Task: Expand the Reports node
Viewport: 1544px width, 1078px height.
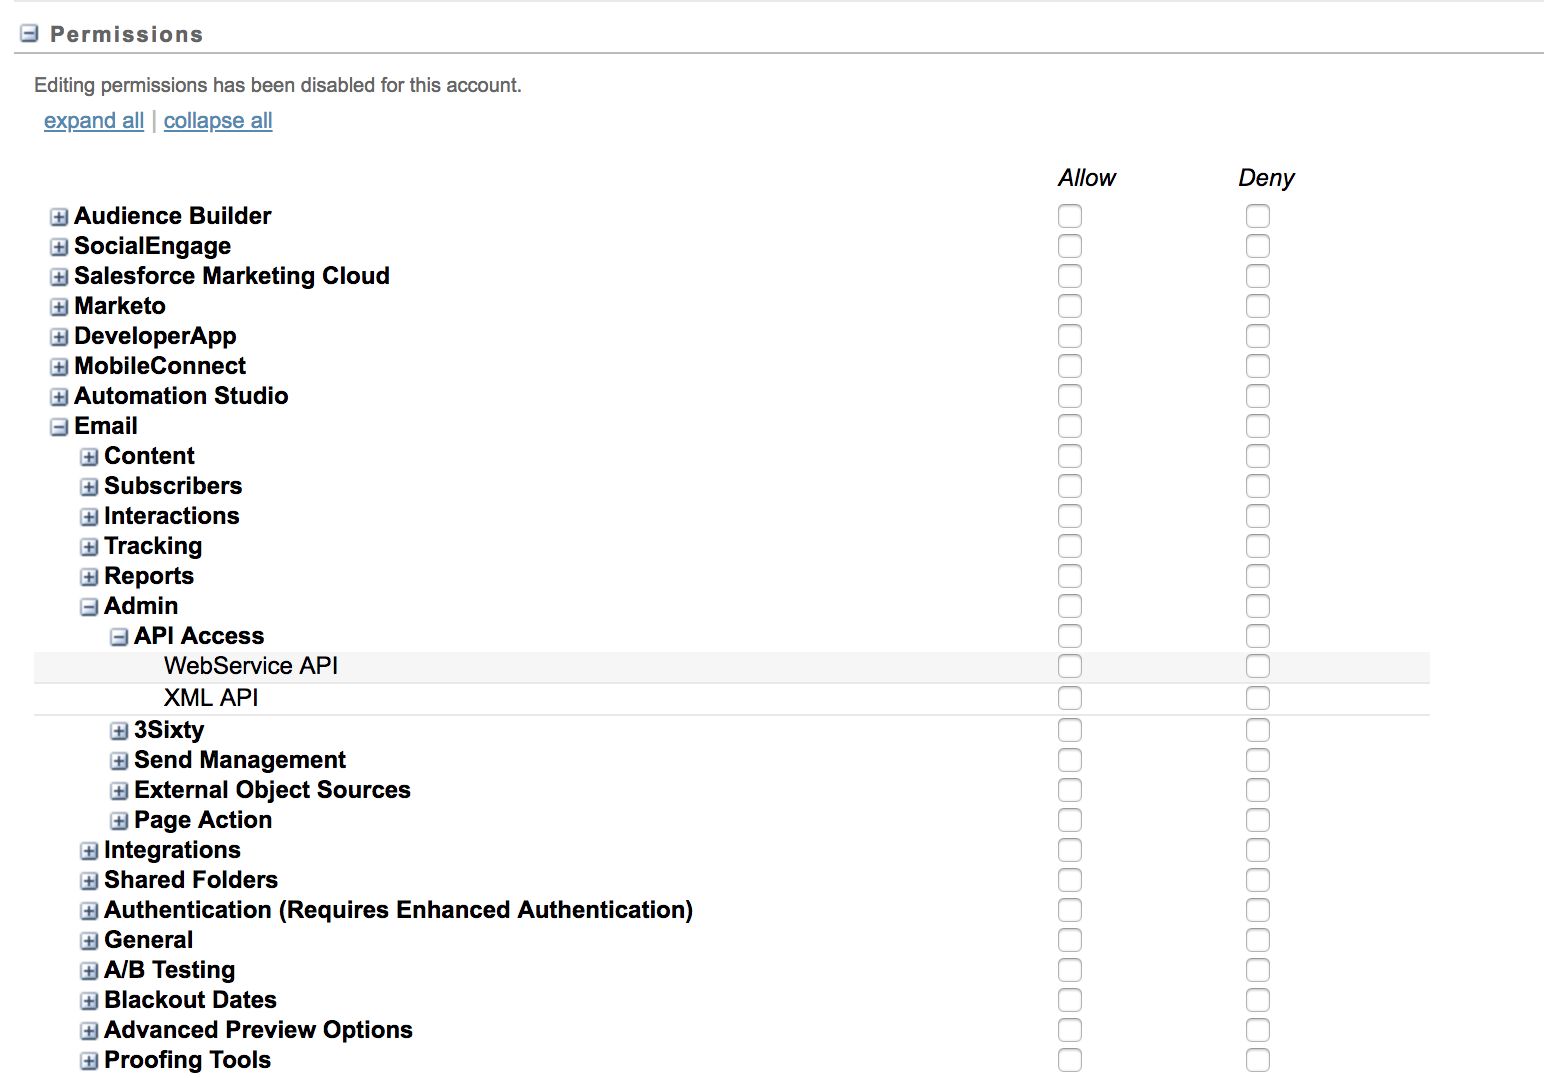Action: click(89, 577)
